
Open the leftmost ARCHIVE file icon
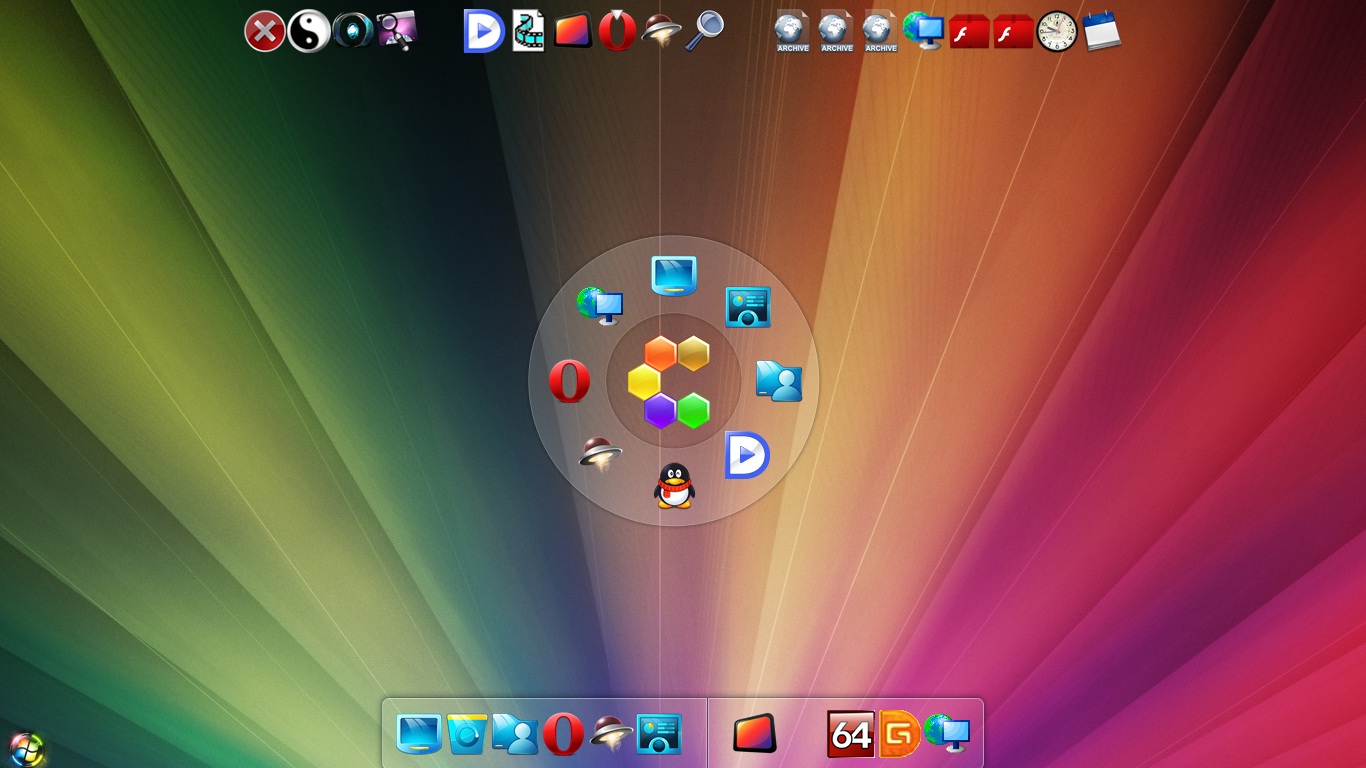pos(792,31)
